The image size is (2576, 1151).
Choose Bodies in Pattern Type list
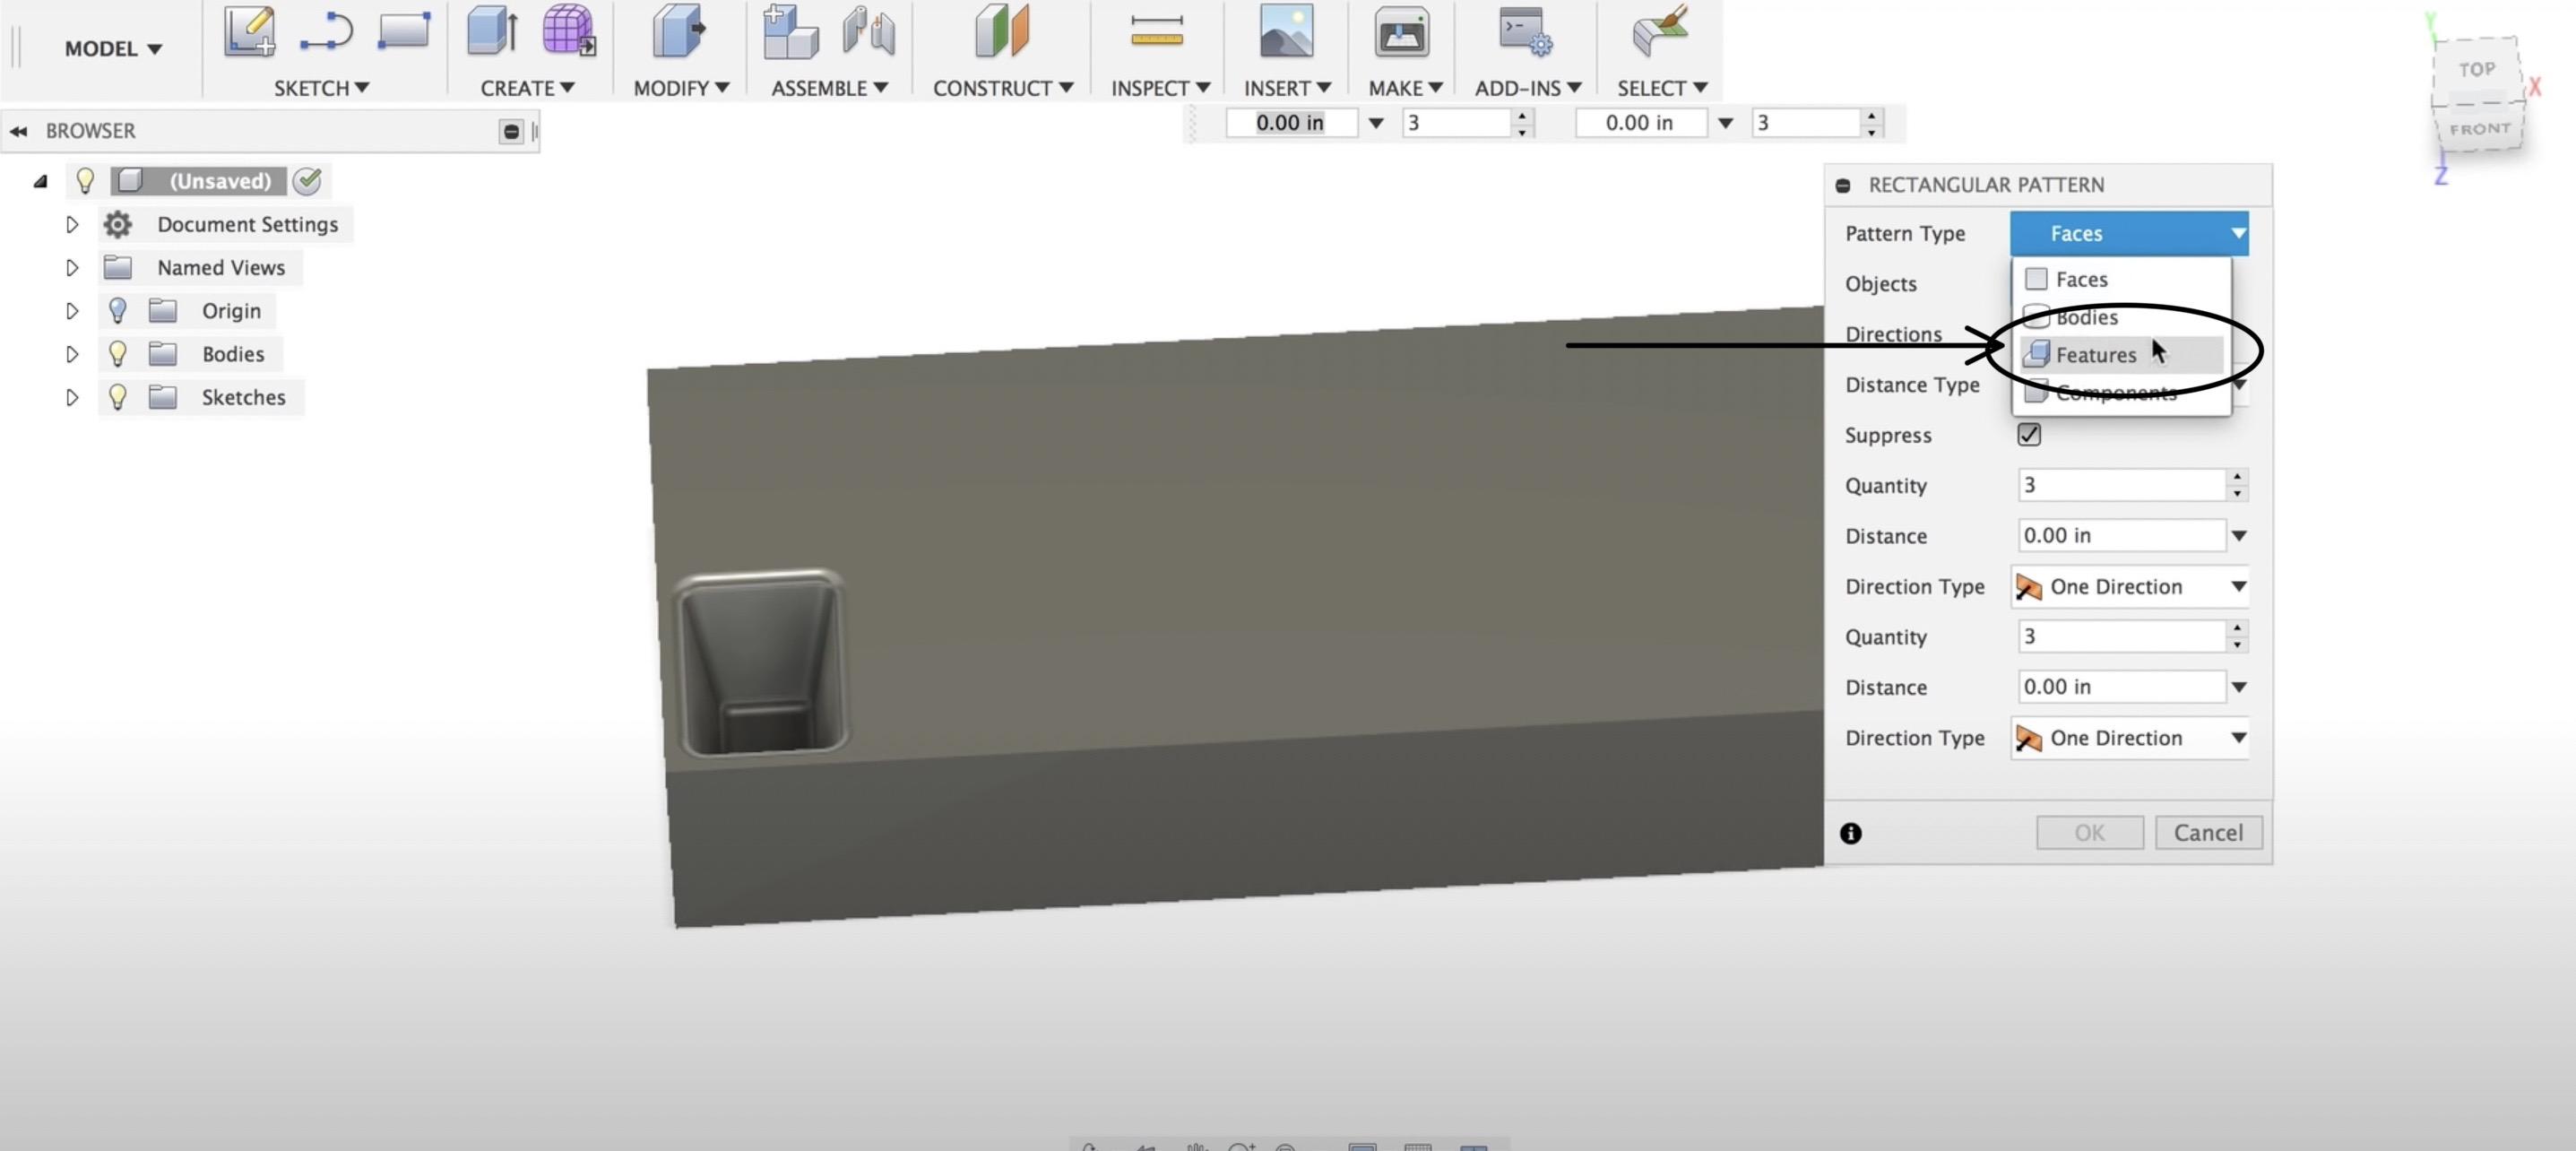2121,317
